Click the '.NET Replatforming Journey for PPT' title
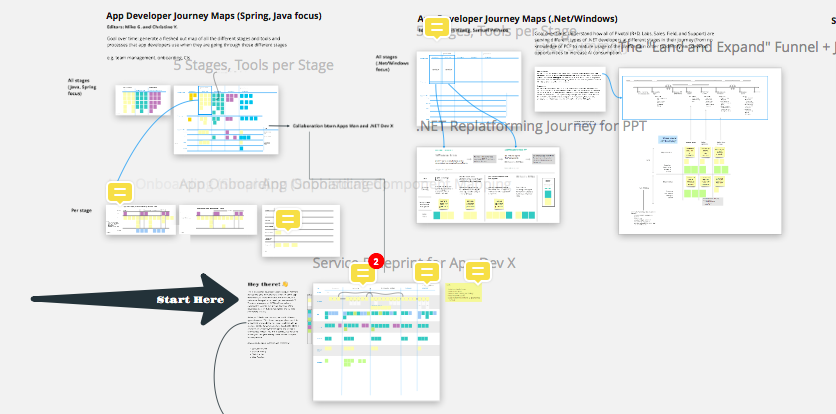Image resolution: width=836 pixels, height=414 pixels. click(x=531, y=126)
